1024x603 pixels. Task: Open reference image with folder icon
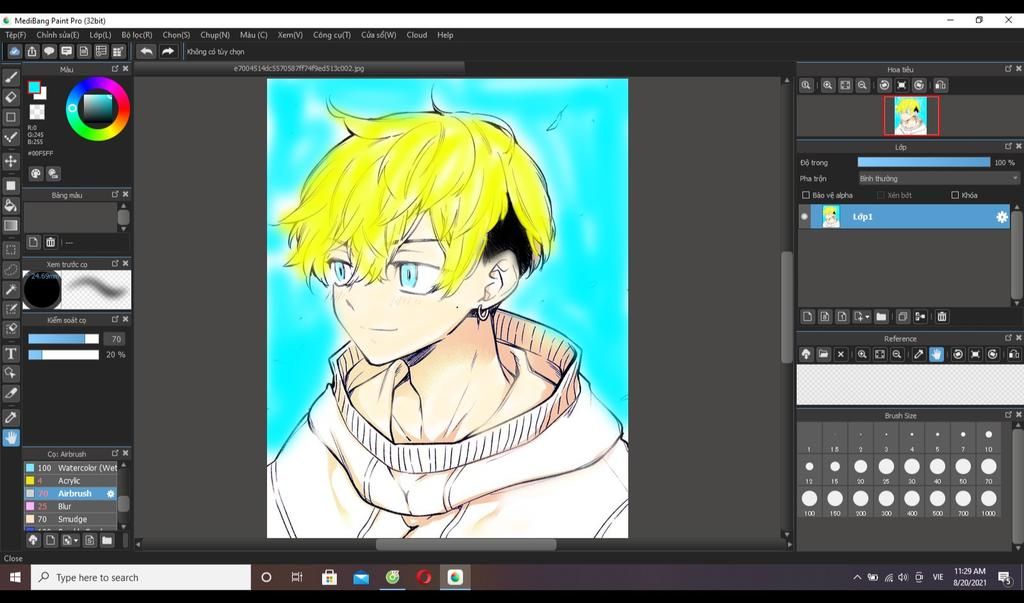824,354
